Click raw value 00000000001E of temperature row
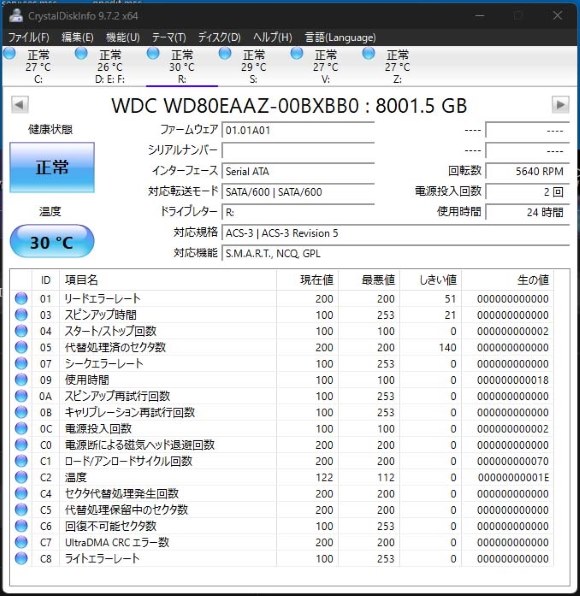580x596 pixels. click(x=513, y=477)
